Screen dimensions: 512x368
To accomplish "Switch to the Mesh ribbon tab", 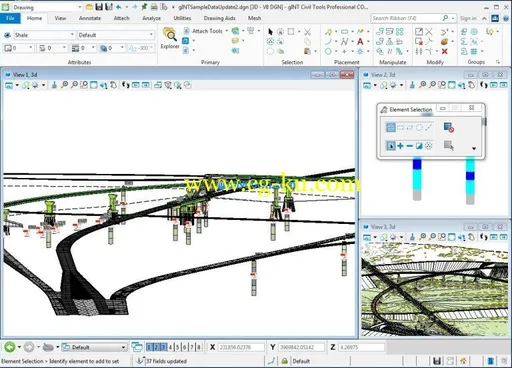I will (254, 18).
